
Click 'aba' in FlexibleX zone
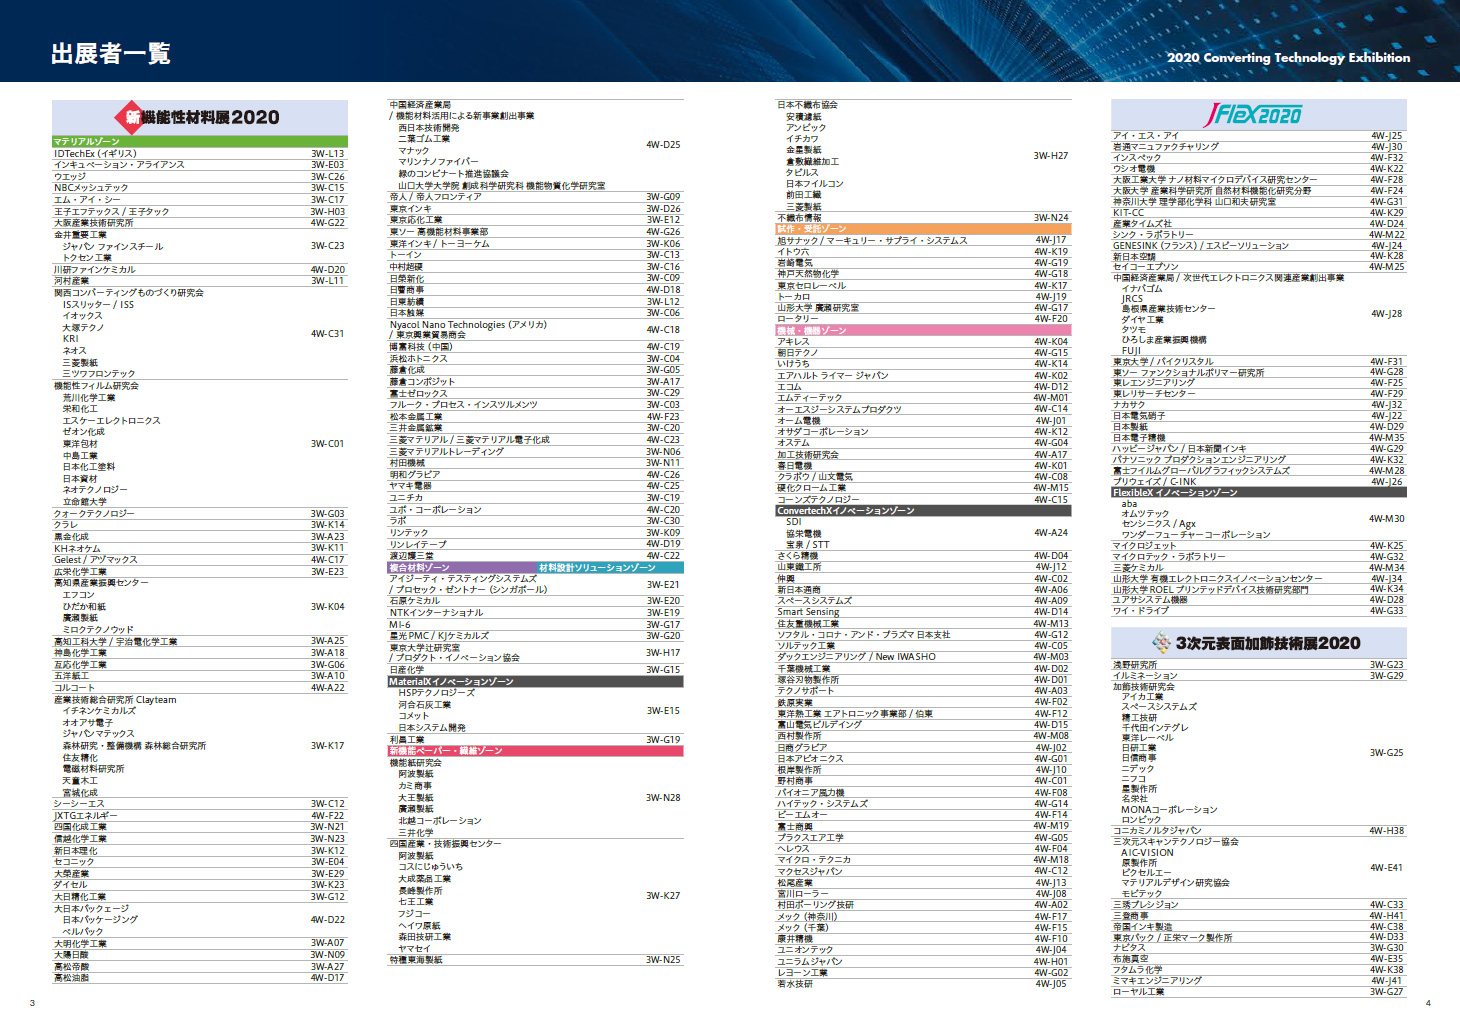click(x=1129, y=504)
